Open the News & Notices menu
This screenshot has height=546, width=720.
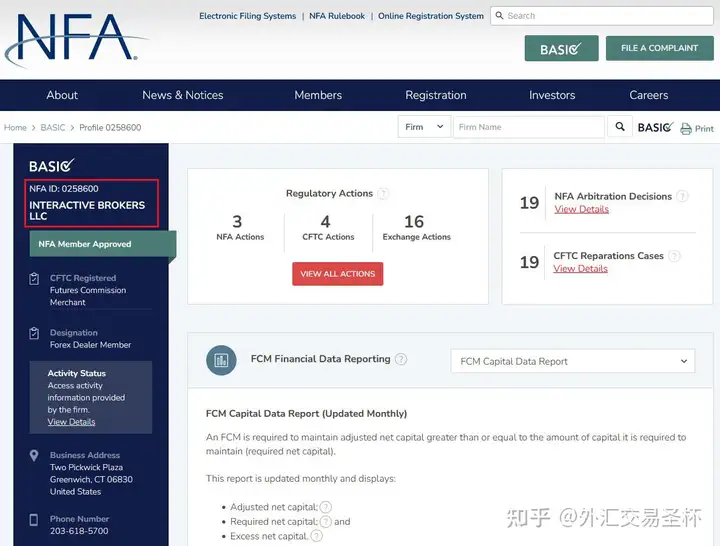point(183,95)
